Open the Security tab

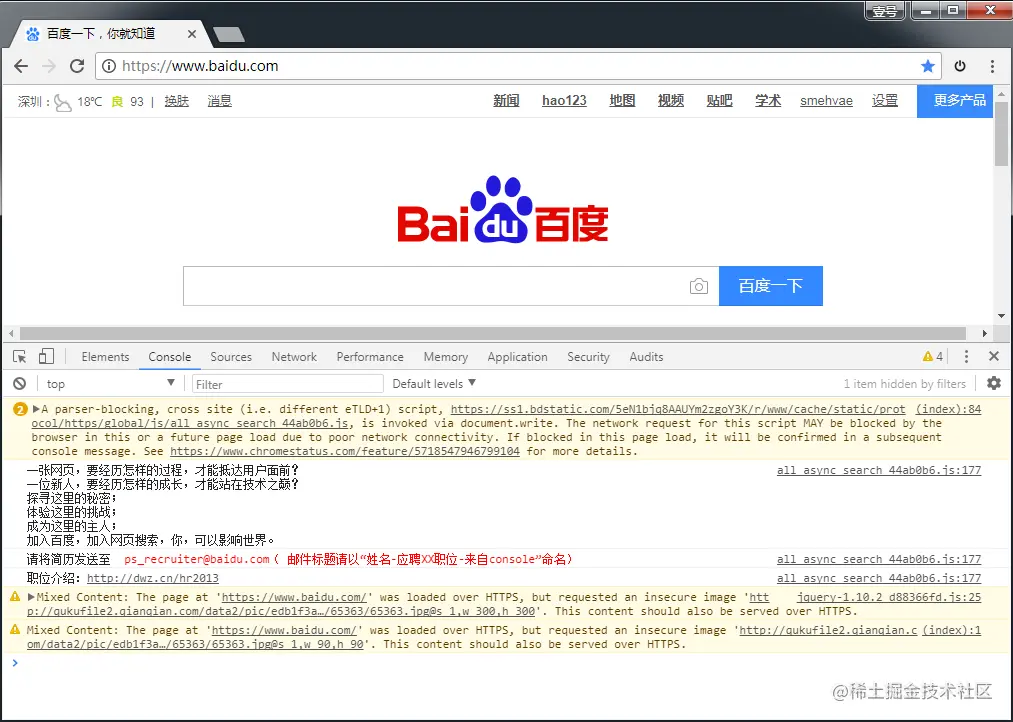(x=589, y=356)
